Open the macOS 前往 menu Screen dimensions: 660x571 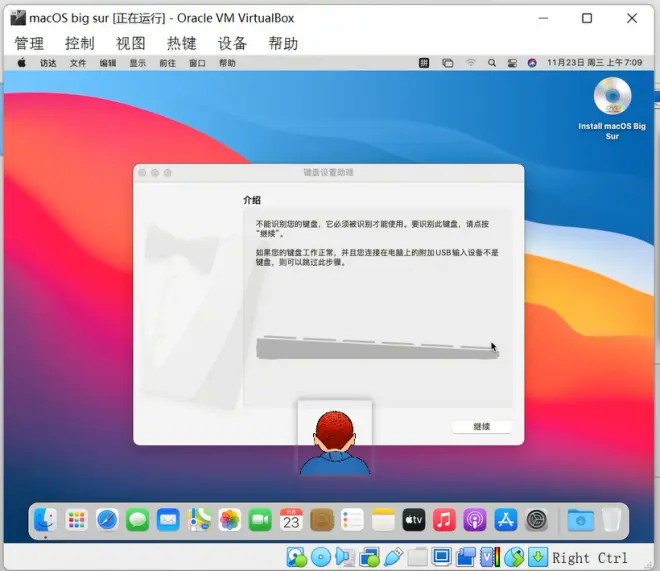coord(168,63)
